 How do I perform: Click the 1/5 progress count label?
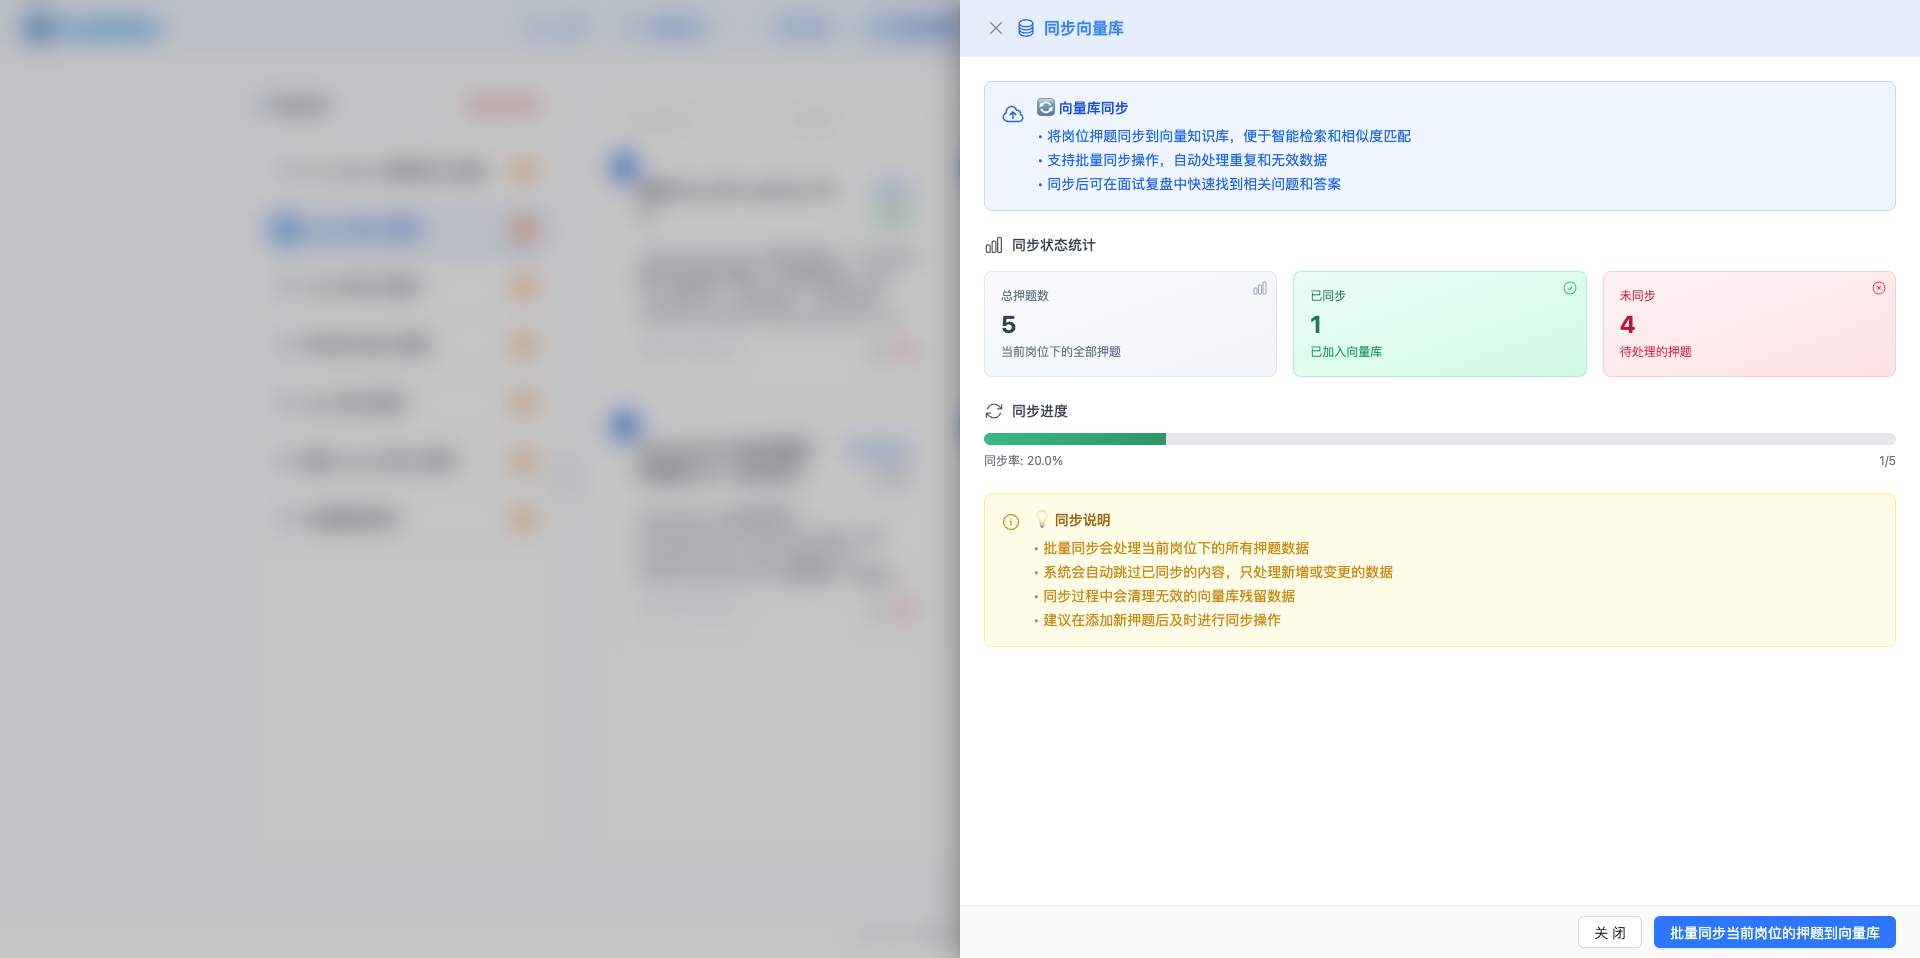[x=1886, y=461]
